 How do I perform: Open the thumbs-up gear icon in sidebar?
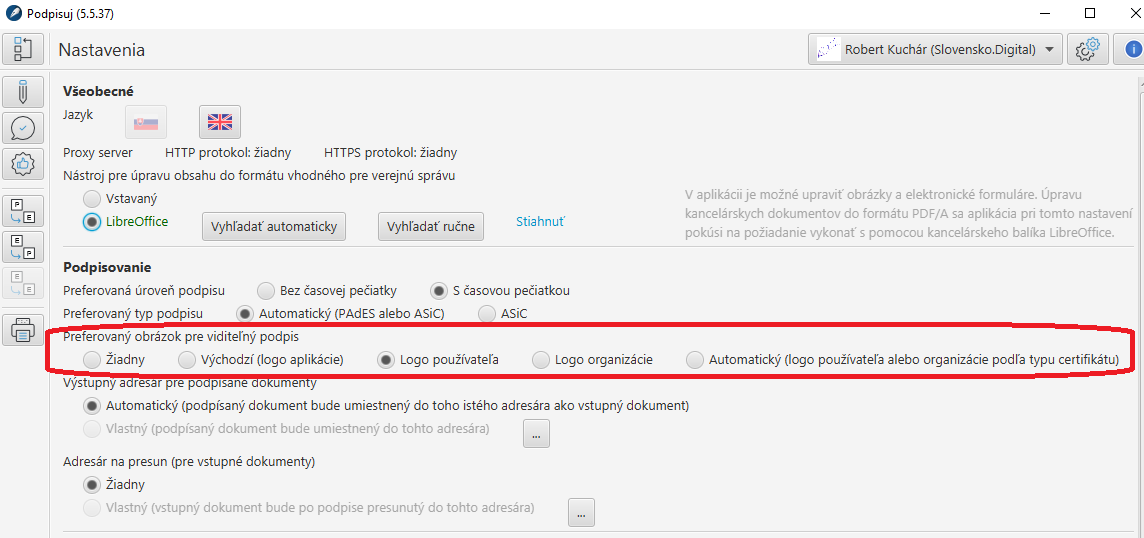pos(24,165)
